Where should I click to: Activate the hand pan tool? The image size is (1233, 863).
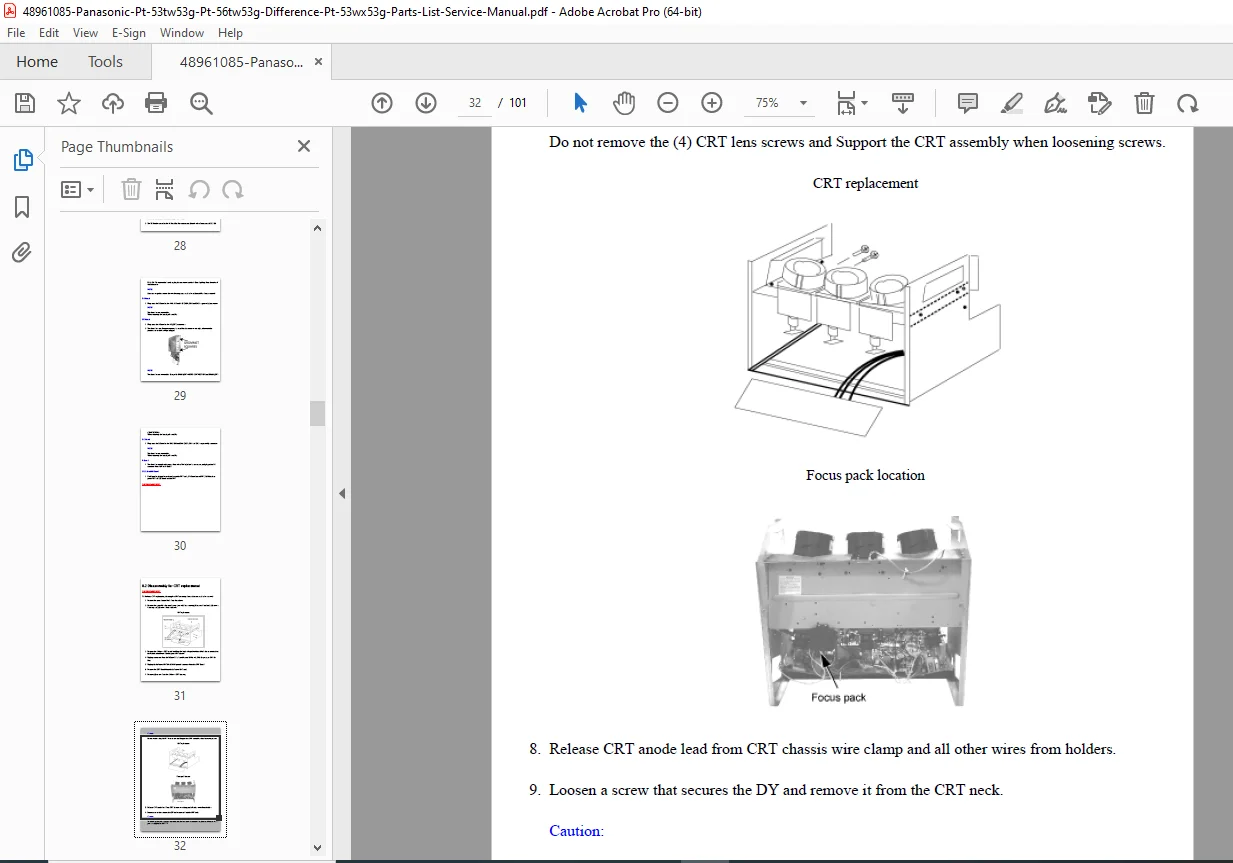pos(624,103)
